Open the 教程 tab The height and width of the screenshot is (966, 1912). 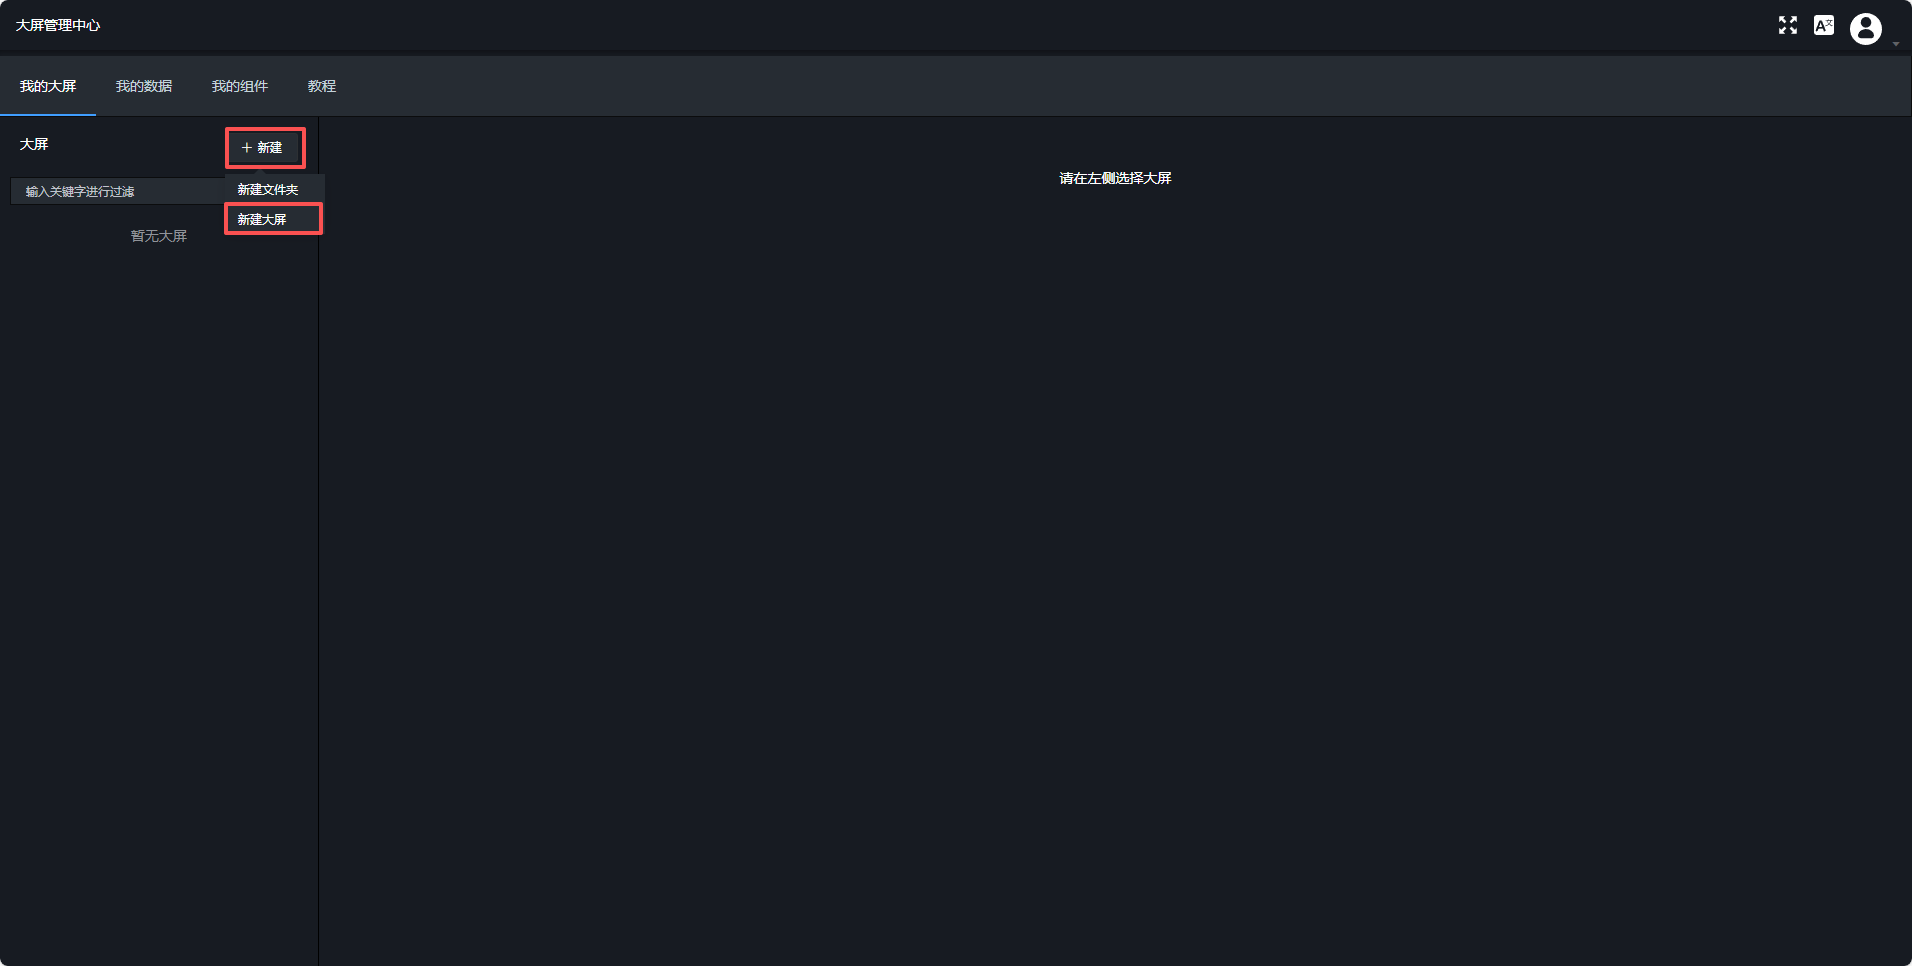(322, 86)
